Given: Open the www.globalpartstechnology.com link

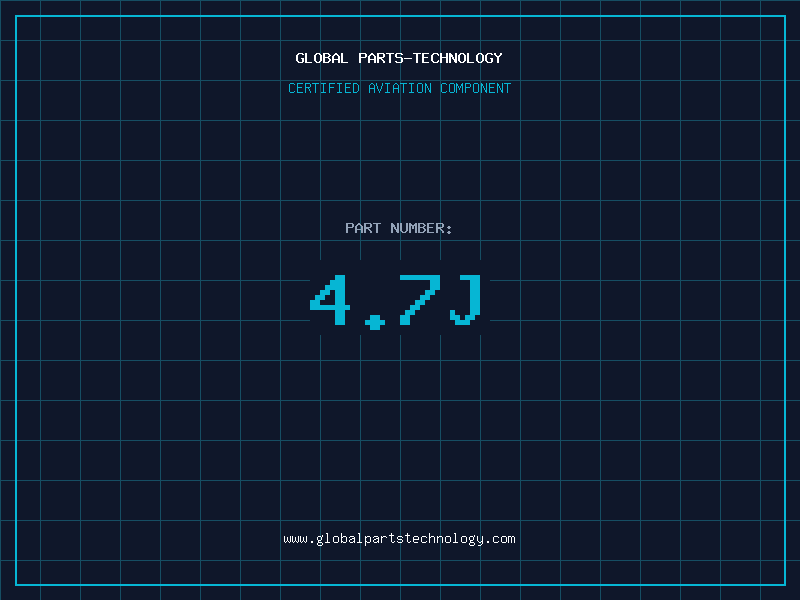Looking at the screenshot, I should (x=399, y=539).
